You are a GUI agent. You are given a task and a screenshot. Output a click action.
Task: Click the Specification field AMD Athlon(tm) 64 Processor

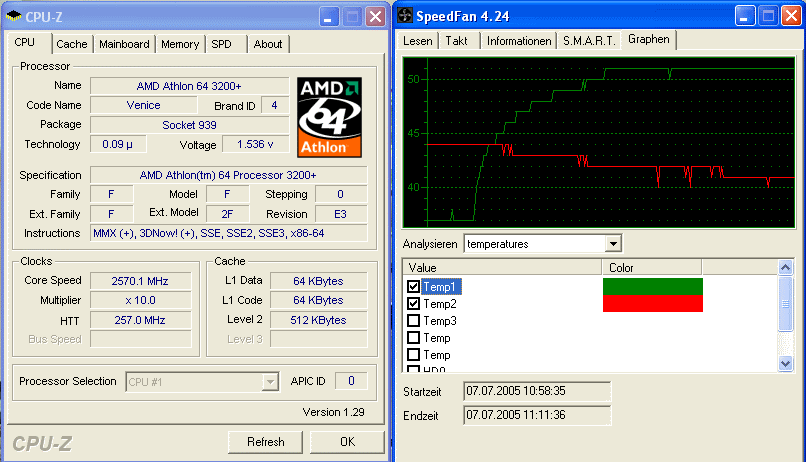click(x=229, y=175)
